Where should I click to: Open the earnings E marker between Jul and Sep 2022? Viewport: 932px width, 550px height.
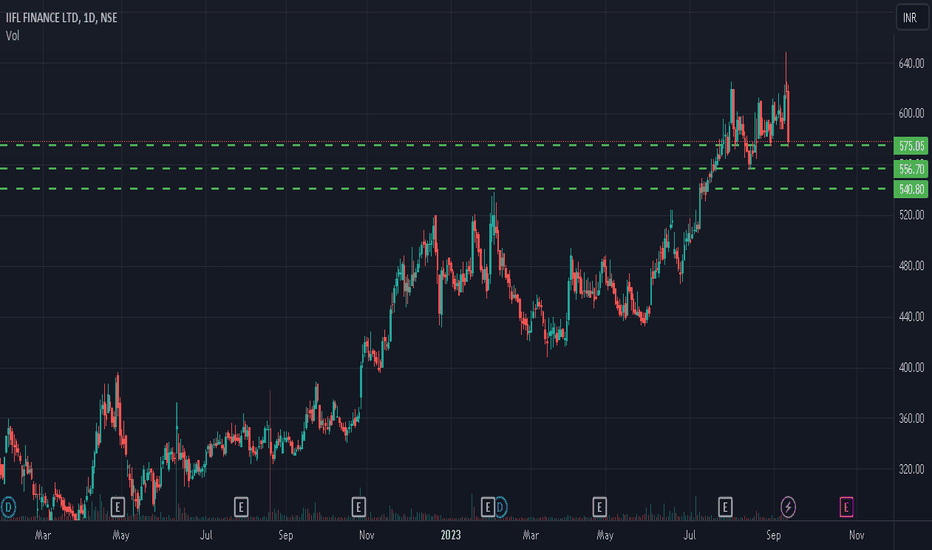click(x=241, y=507)
